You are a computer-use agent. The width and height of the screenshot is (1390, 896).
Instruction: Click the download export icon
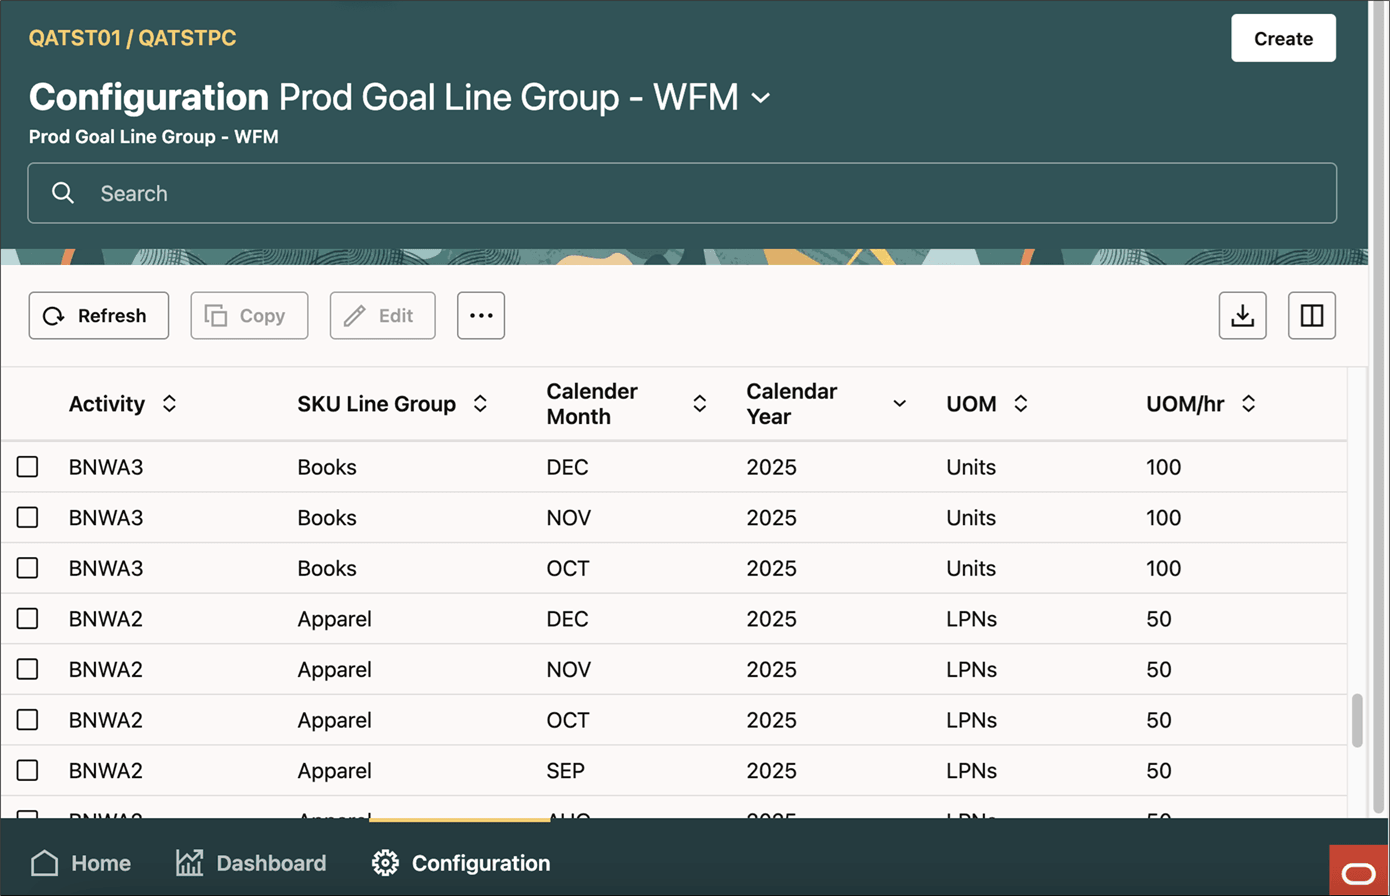[1242, 316]
